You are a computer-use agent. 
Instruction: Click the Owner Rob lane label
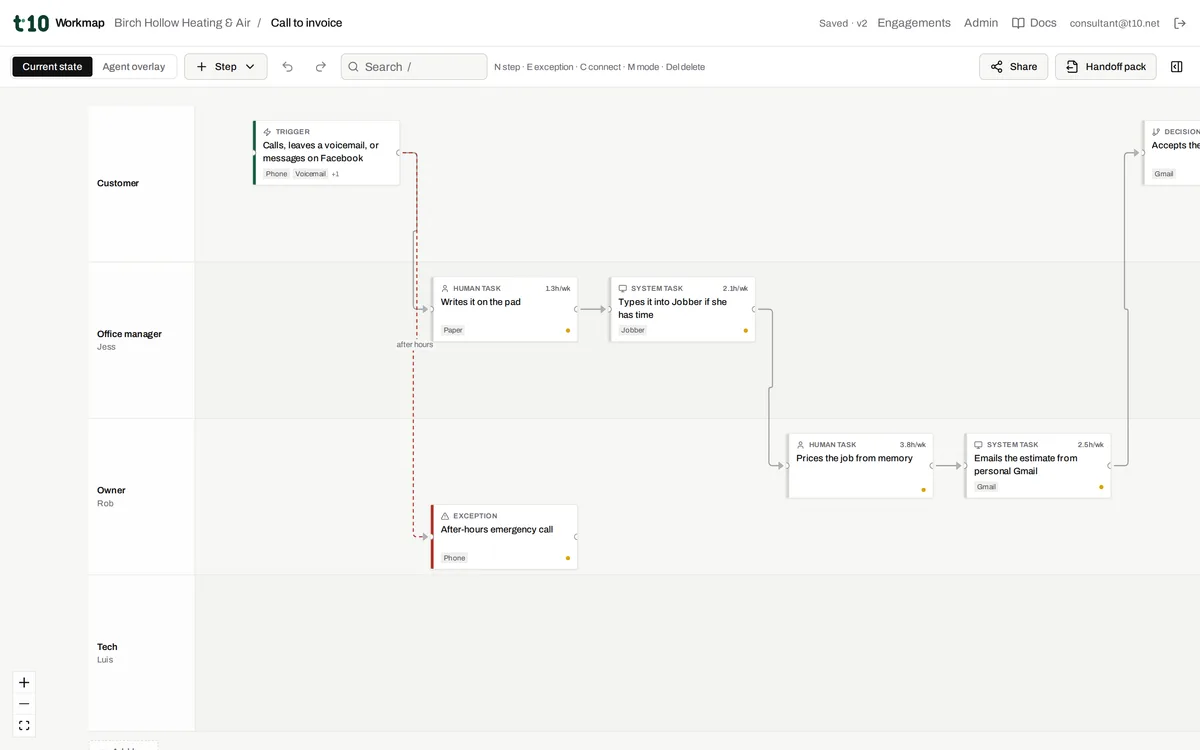point(111,496)
